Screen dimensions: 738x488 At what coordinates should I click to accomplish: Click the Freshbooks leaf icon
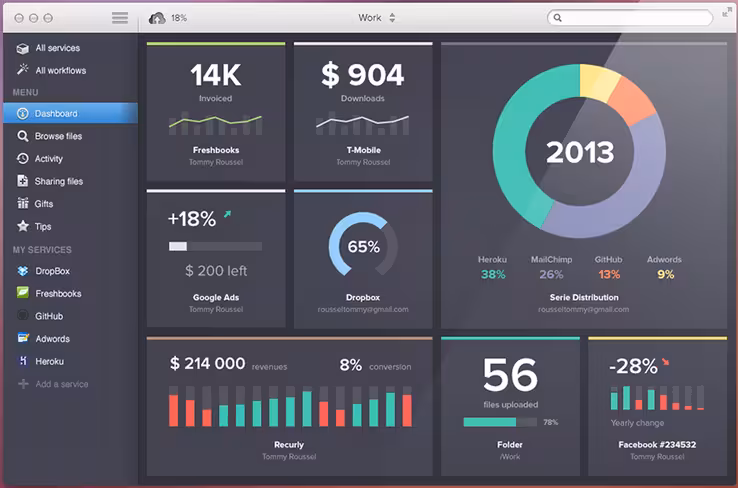point(23,293)
